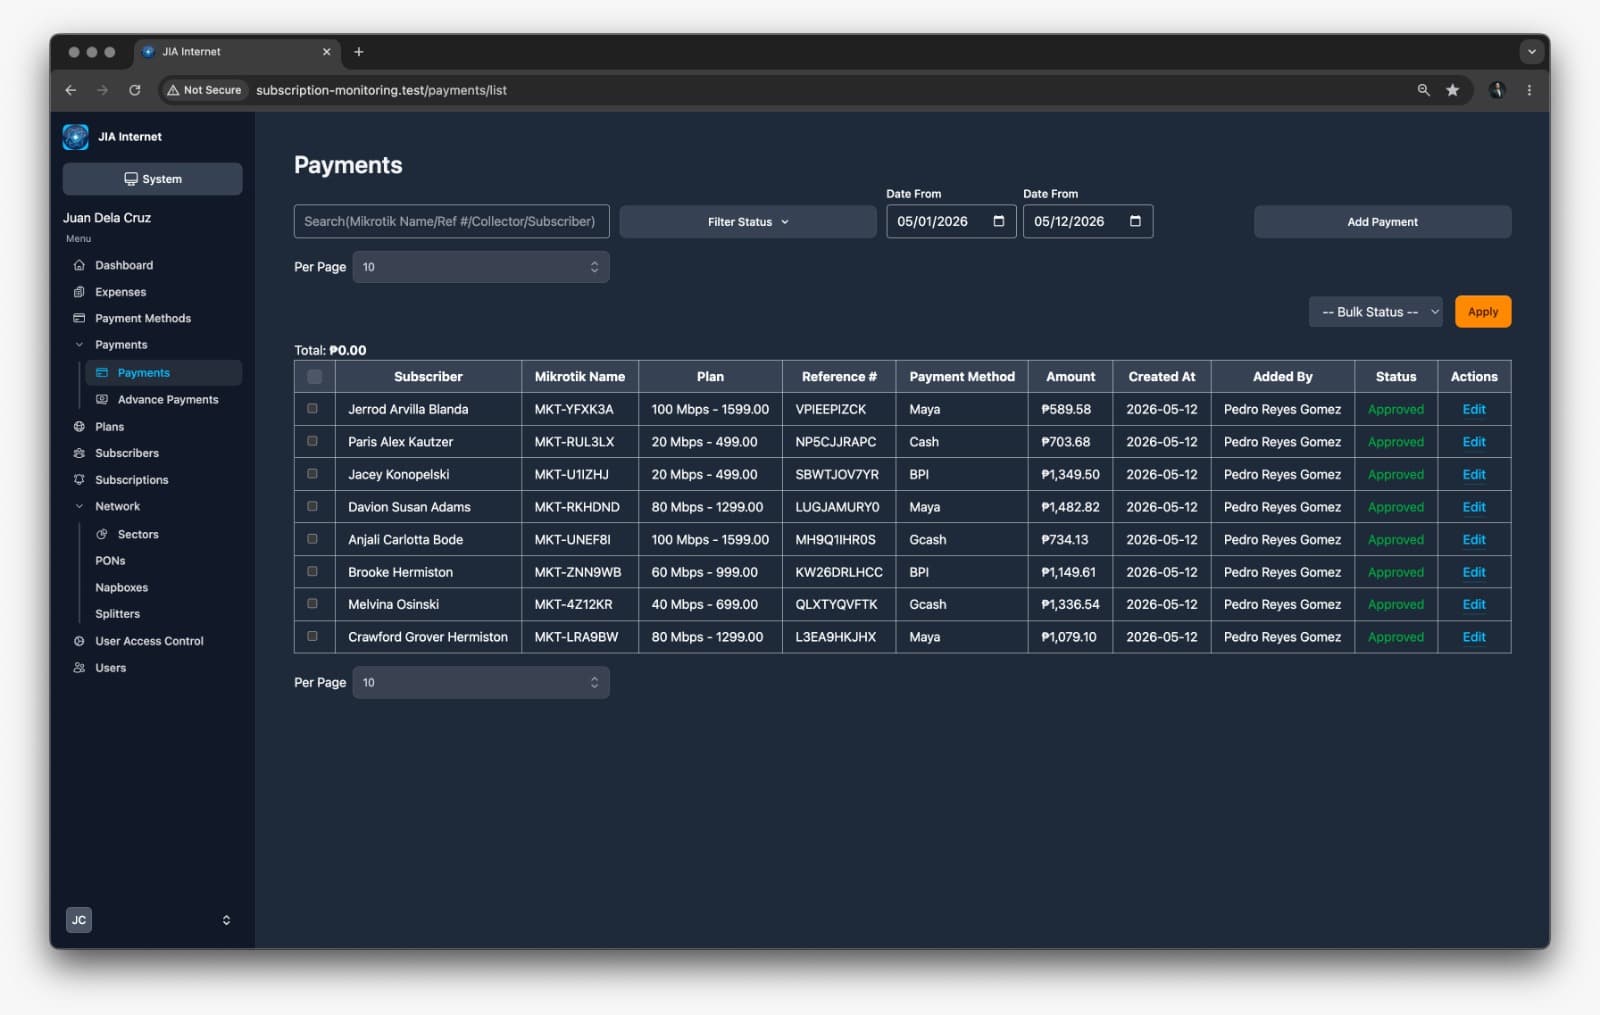Open the Splitters menu item
Screen dimensions: 1600x1015
[x=118, y=614]
